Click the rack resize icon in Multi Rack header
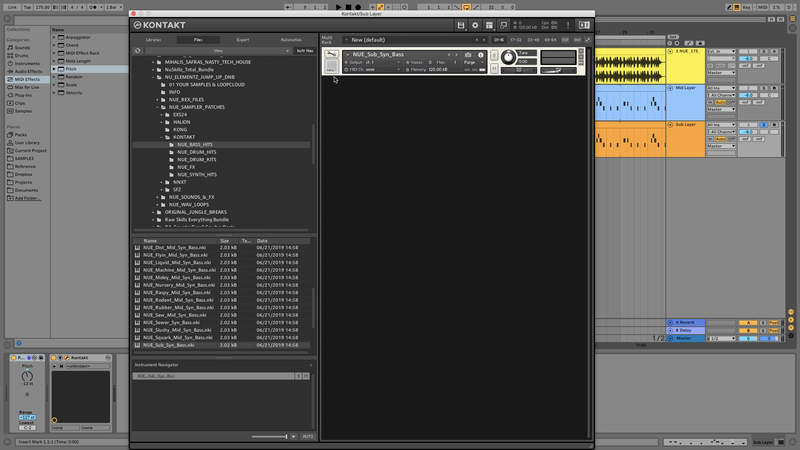The image size is (800, 450). pos(587,40)
